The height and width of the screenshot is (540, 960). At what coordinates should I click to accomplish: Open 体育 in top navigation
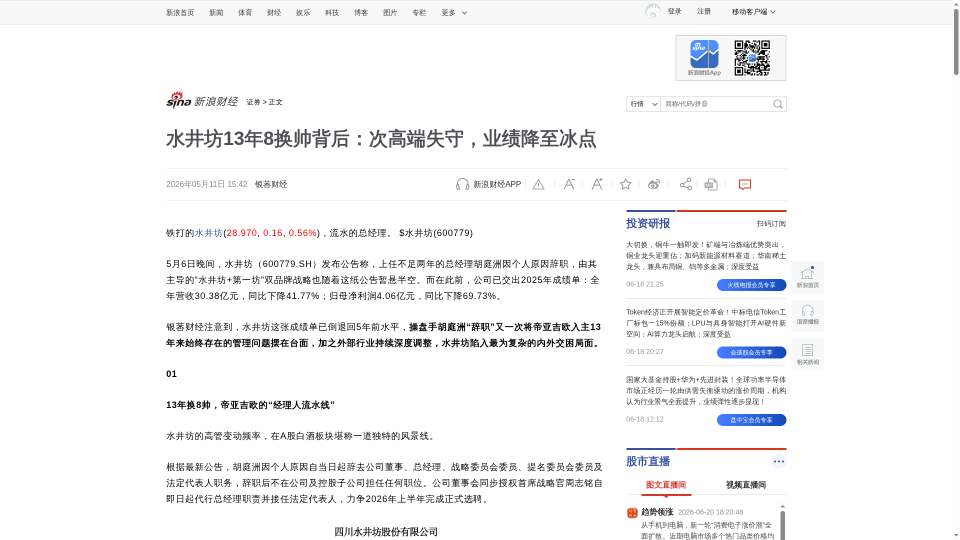[x=245, y=13]
